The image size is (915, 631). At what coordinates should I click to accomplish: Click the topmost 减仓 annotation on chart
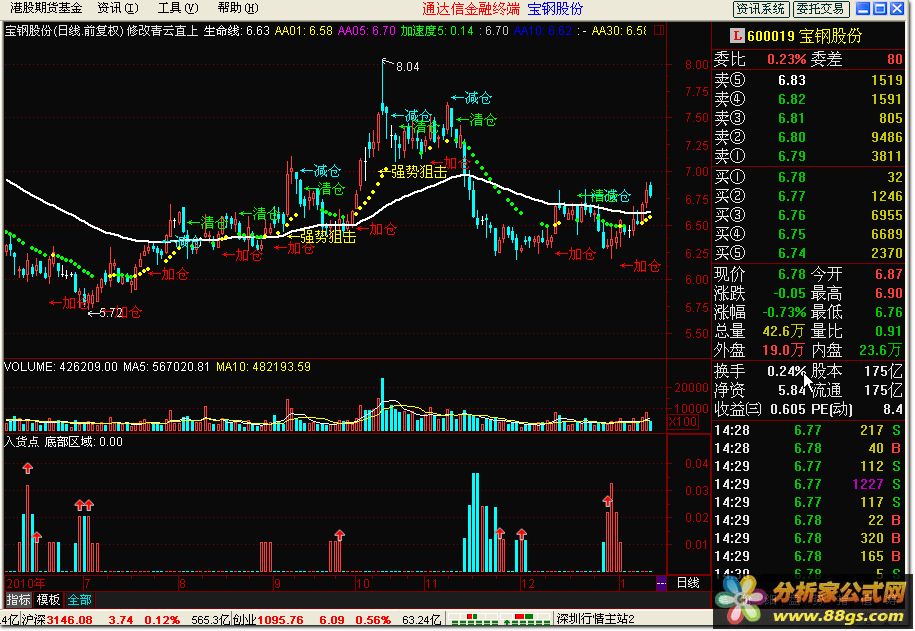(472, 98)
